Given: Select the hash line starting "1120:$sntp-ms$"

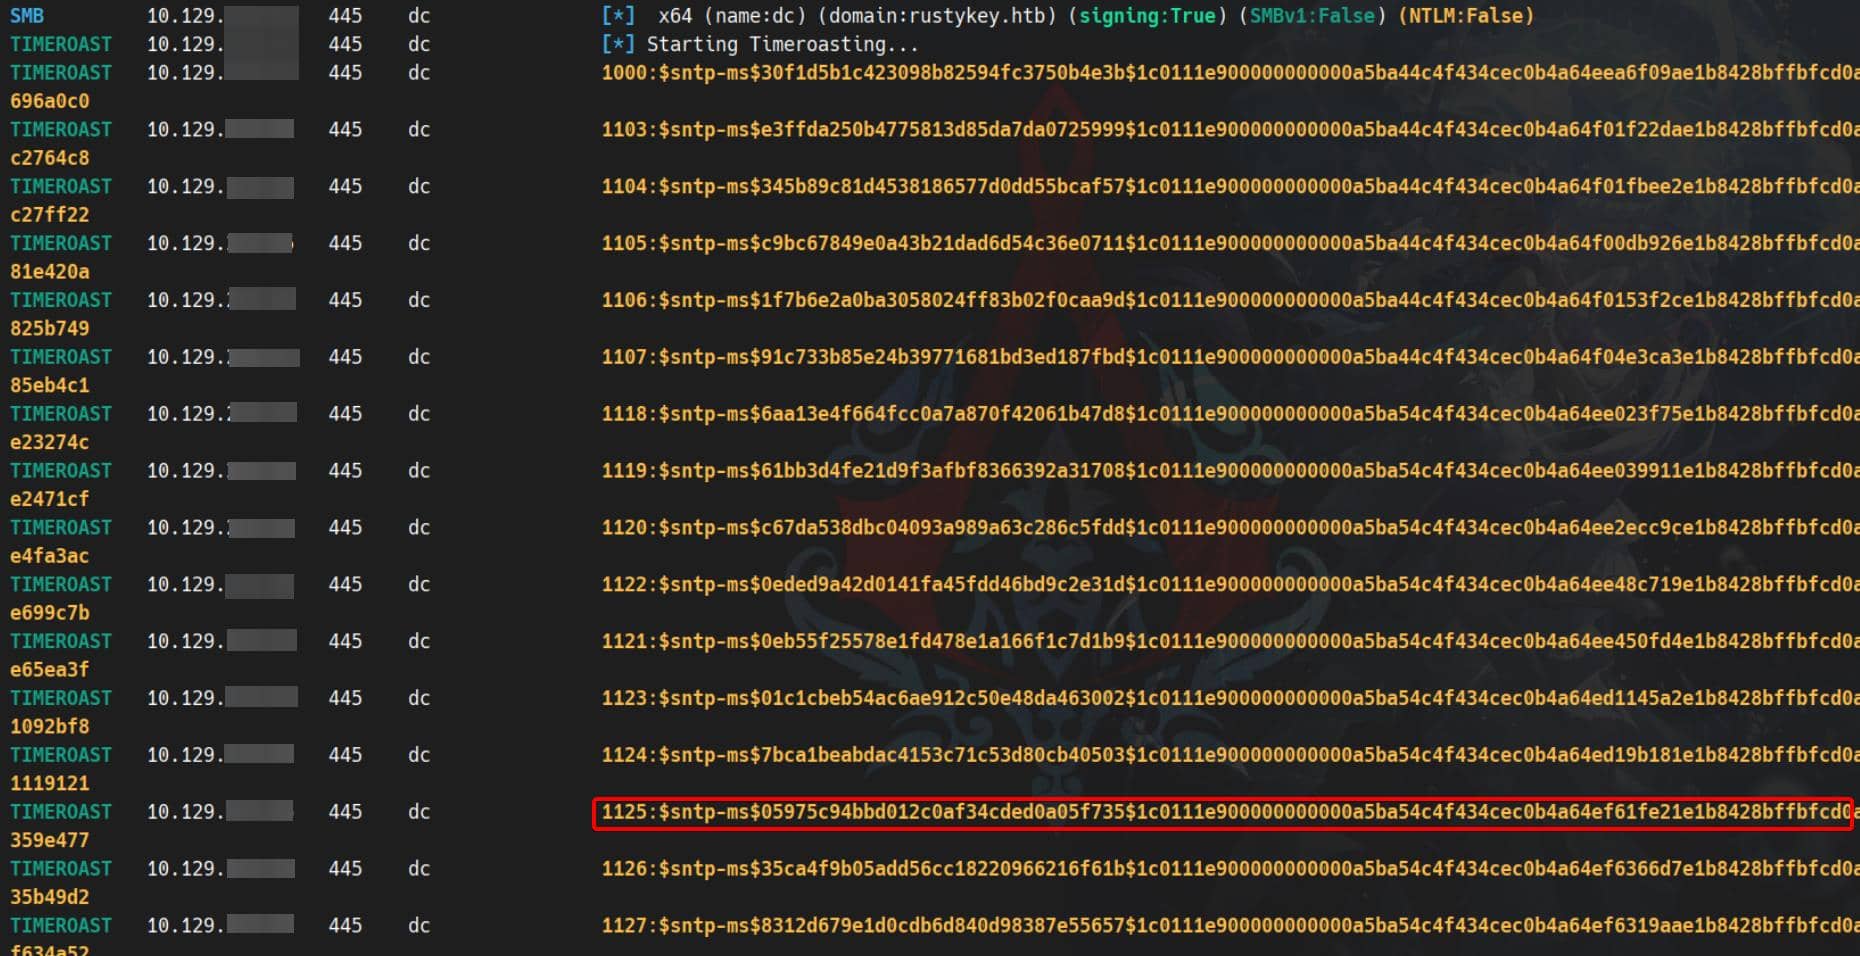Looking at the screenshot, I should [1230, 528].
